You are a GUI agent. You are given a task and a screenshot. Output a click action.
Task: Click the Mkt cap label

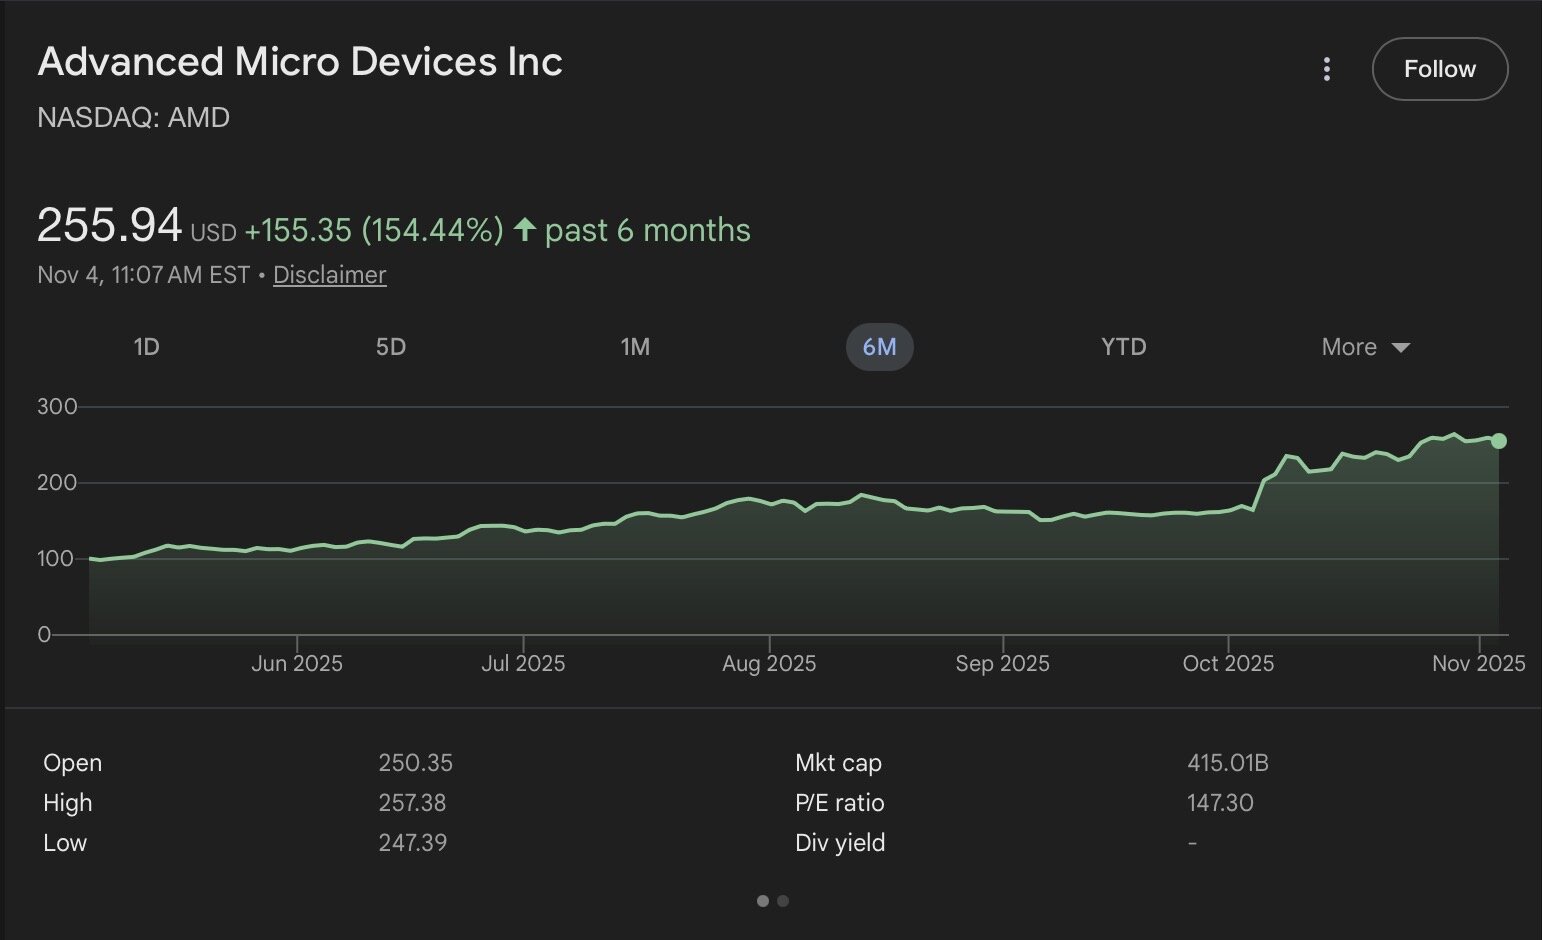click(838, 763)
